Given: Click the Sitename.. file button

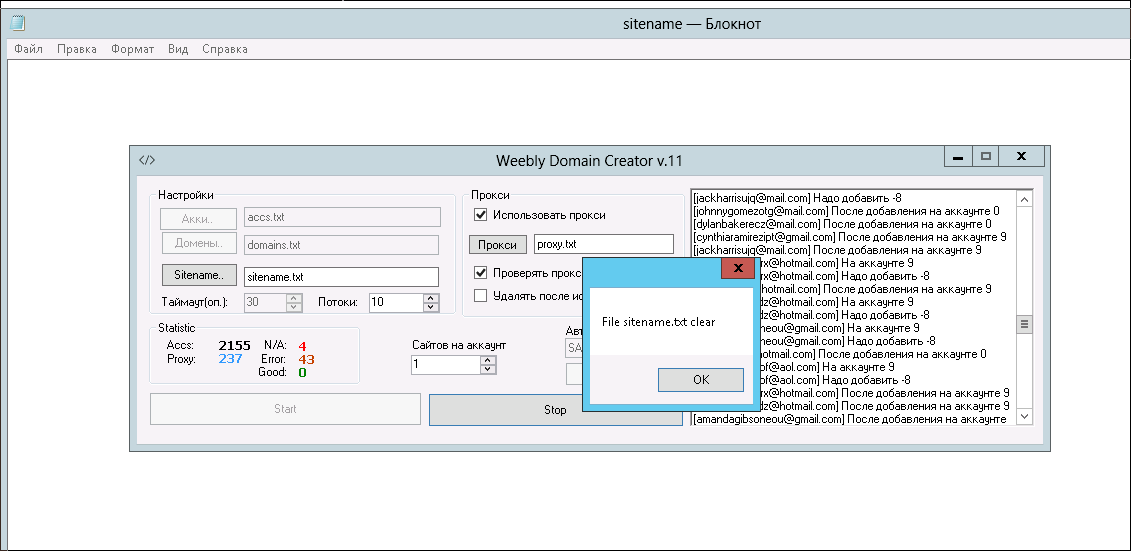Looking at the screenshot, I should 200,275.
